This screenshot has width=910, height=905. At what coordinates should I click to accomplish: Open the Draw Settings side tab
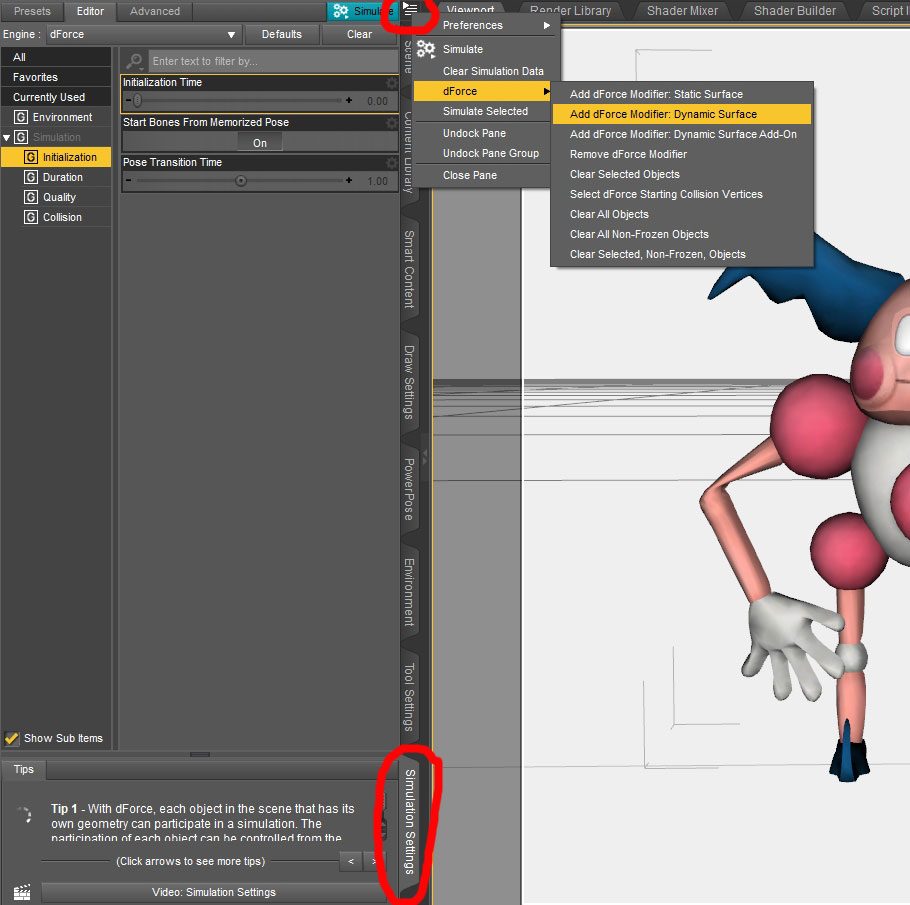coord(409,382)
